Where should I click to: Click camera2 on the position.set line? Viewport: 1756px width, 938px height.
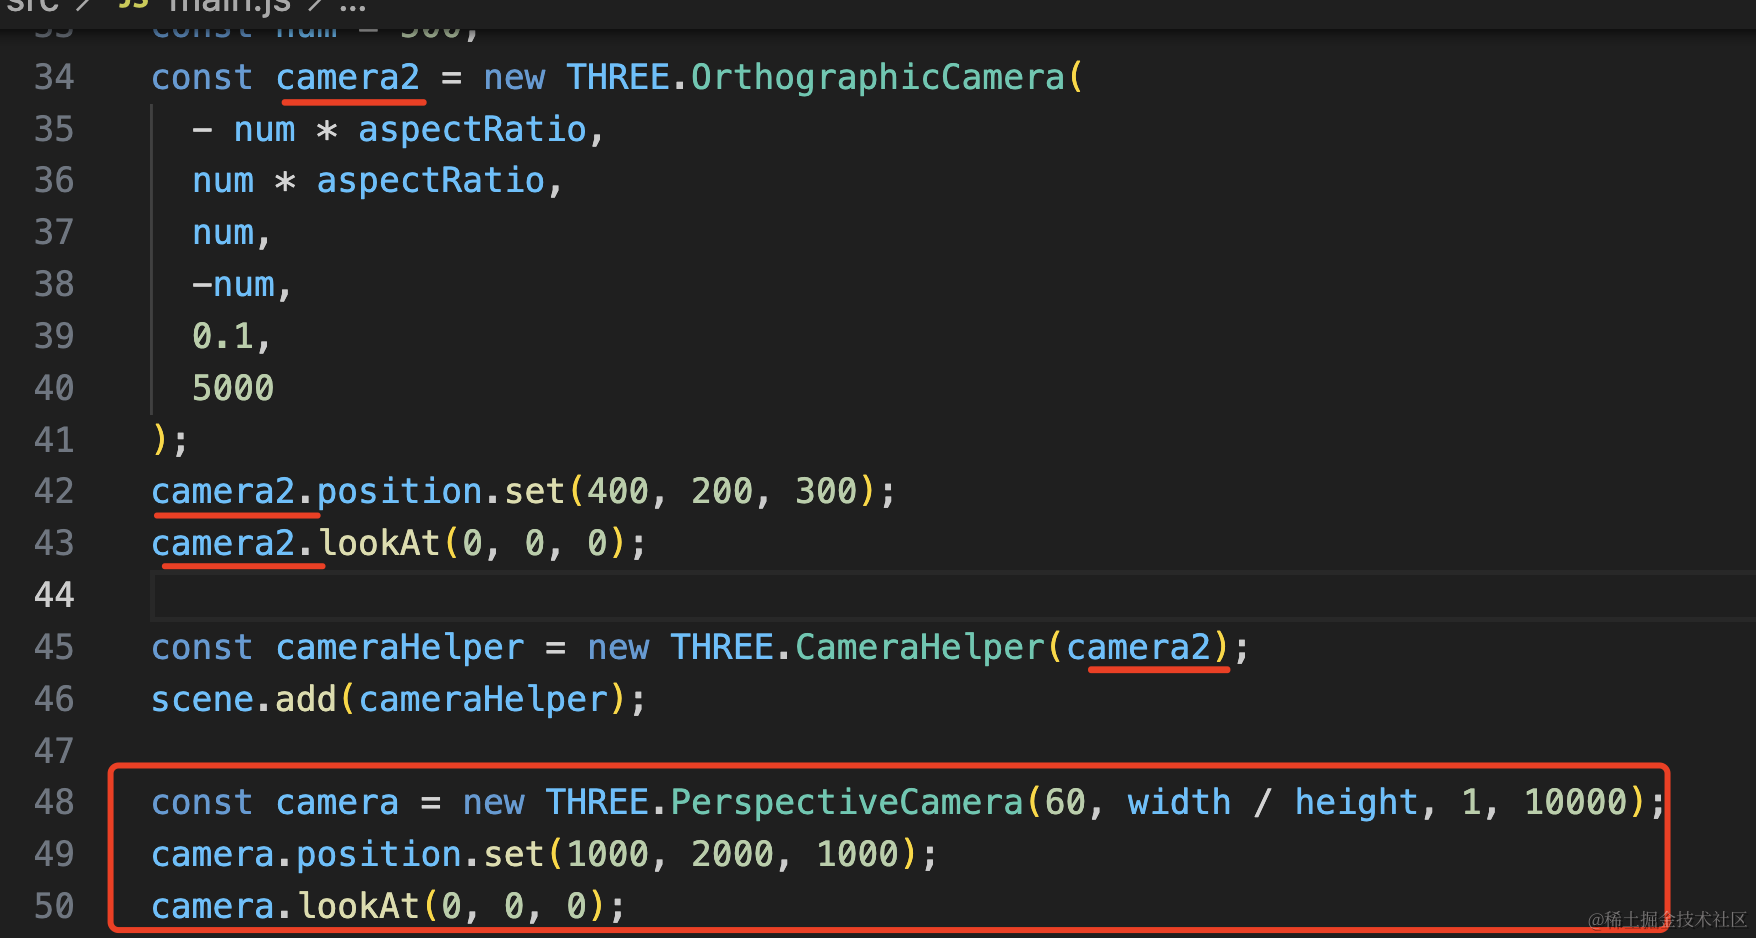tap(223, 491)
